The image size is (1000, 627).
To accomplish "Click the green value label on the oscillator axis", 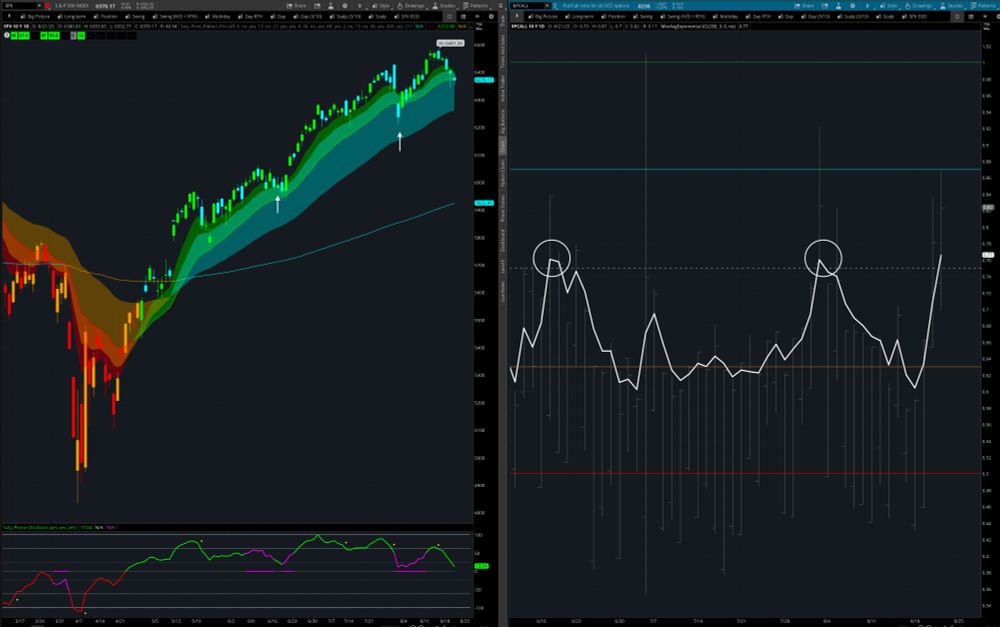I will [482, 566].
